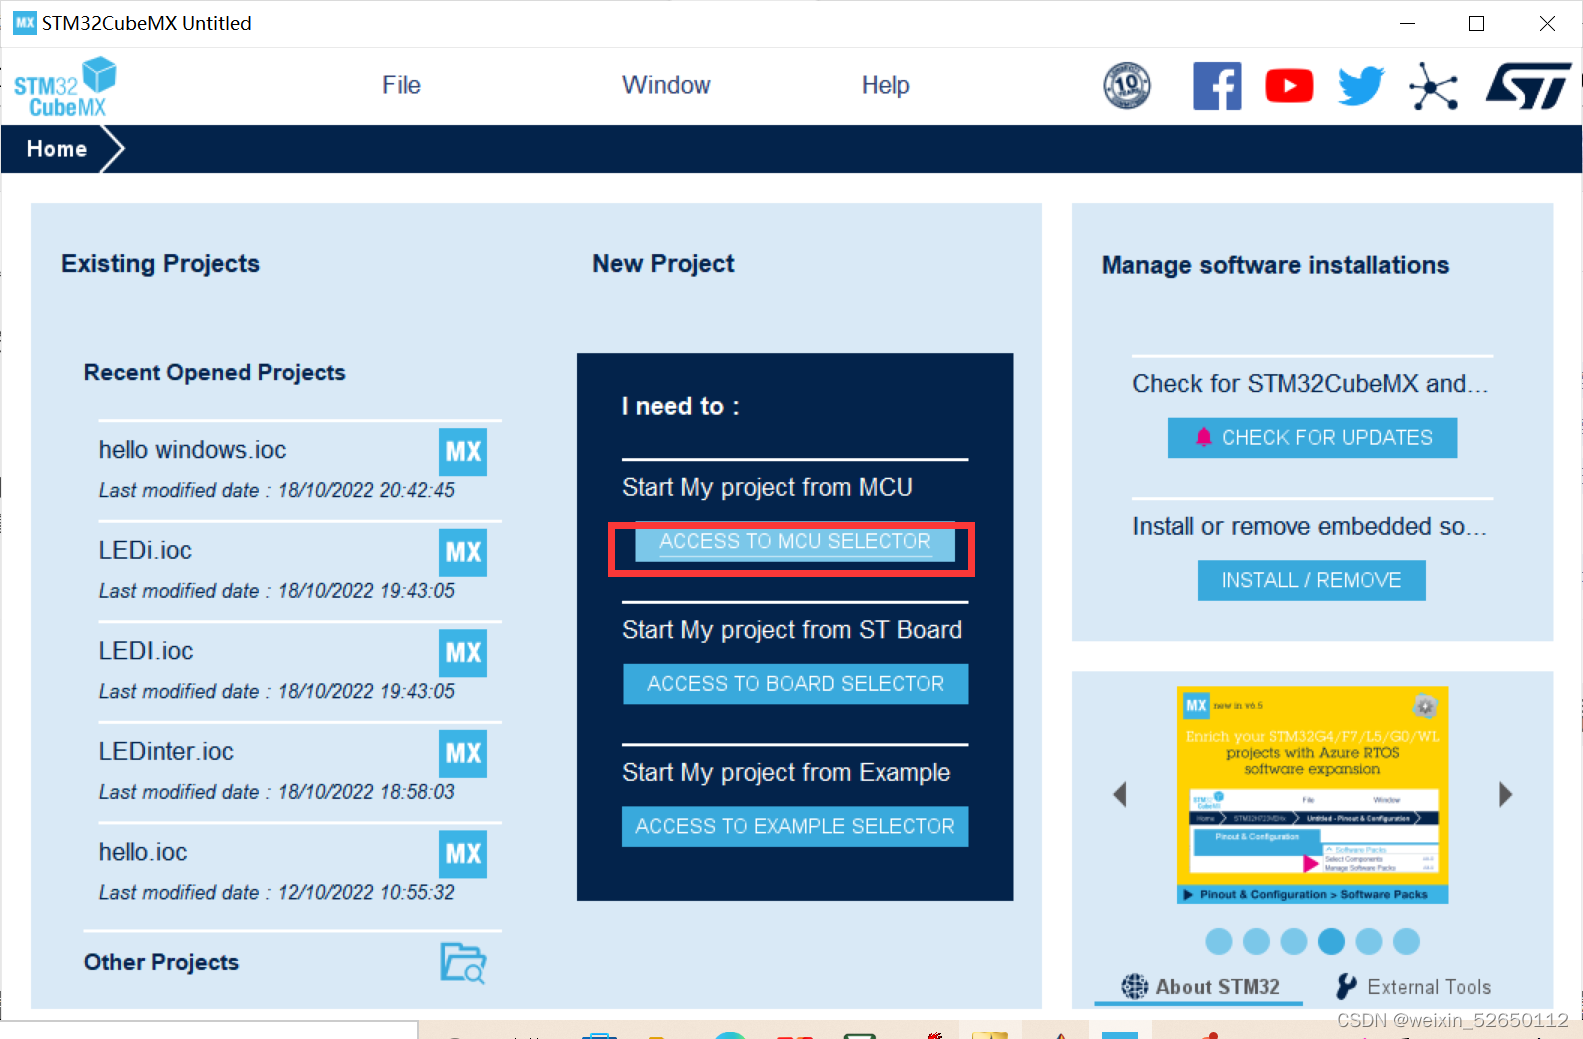Open the Window menu
1583x1039 pixels.
pyautogui.click(x=666, y=85)
